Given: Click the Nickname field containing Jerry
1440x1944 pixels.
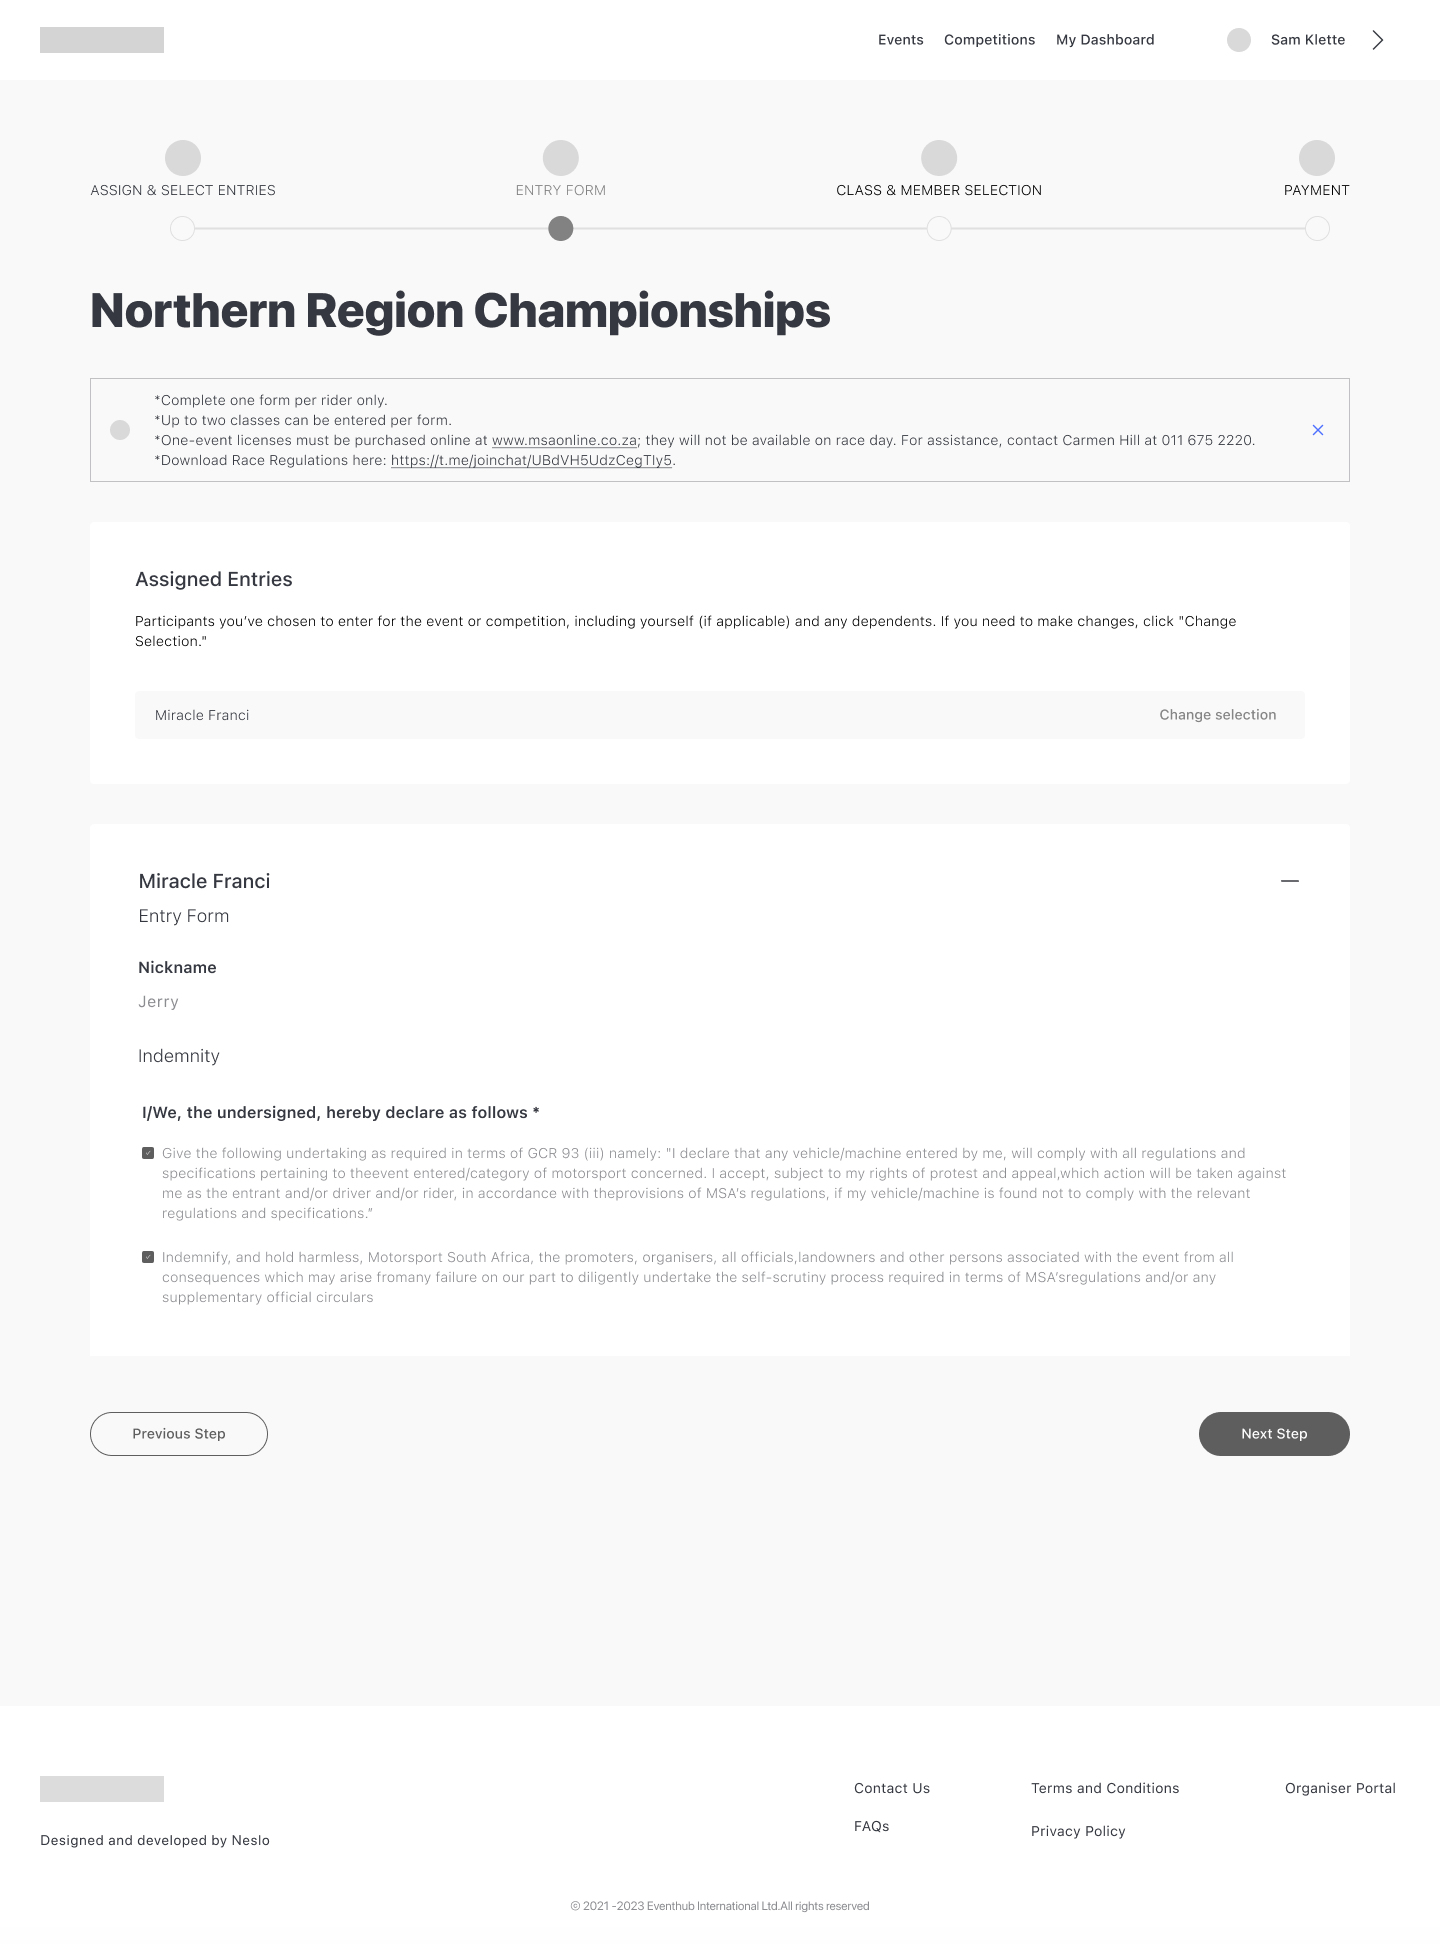Looking at the screenshot, I should tap(159, 1002).
